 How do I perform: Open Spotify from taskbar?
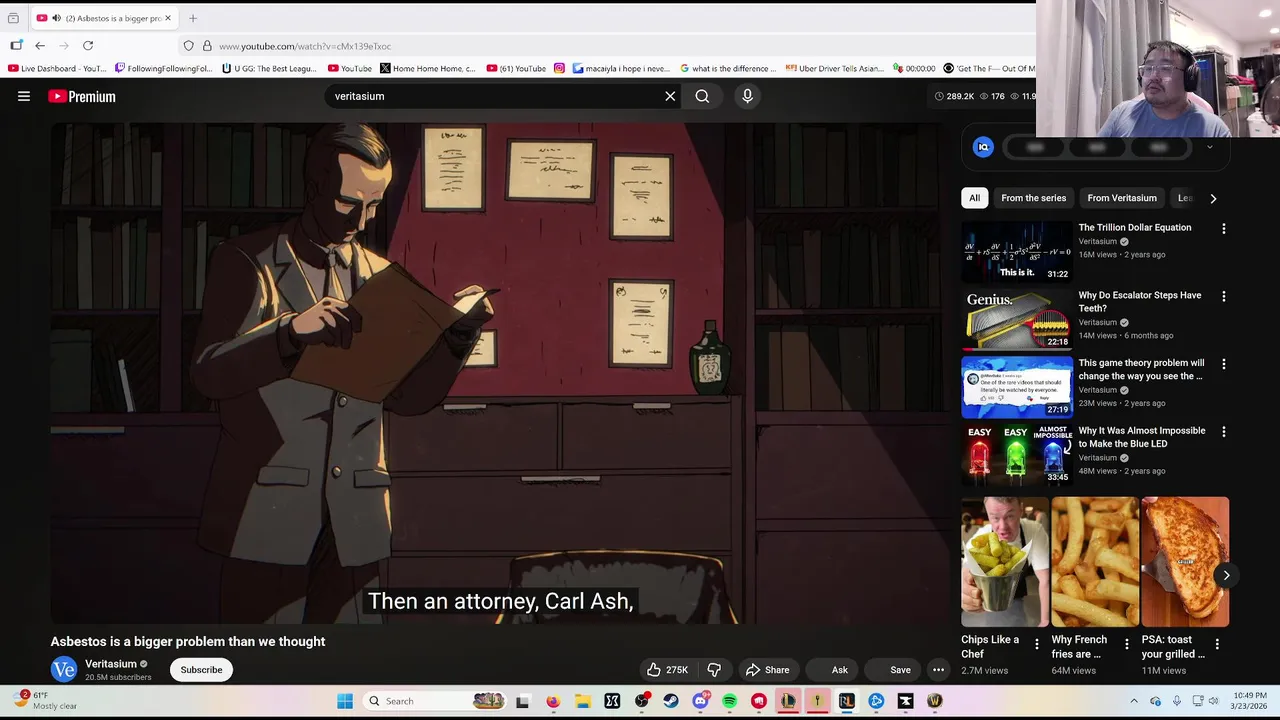point(729,701)
